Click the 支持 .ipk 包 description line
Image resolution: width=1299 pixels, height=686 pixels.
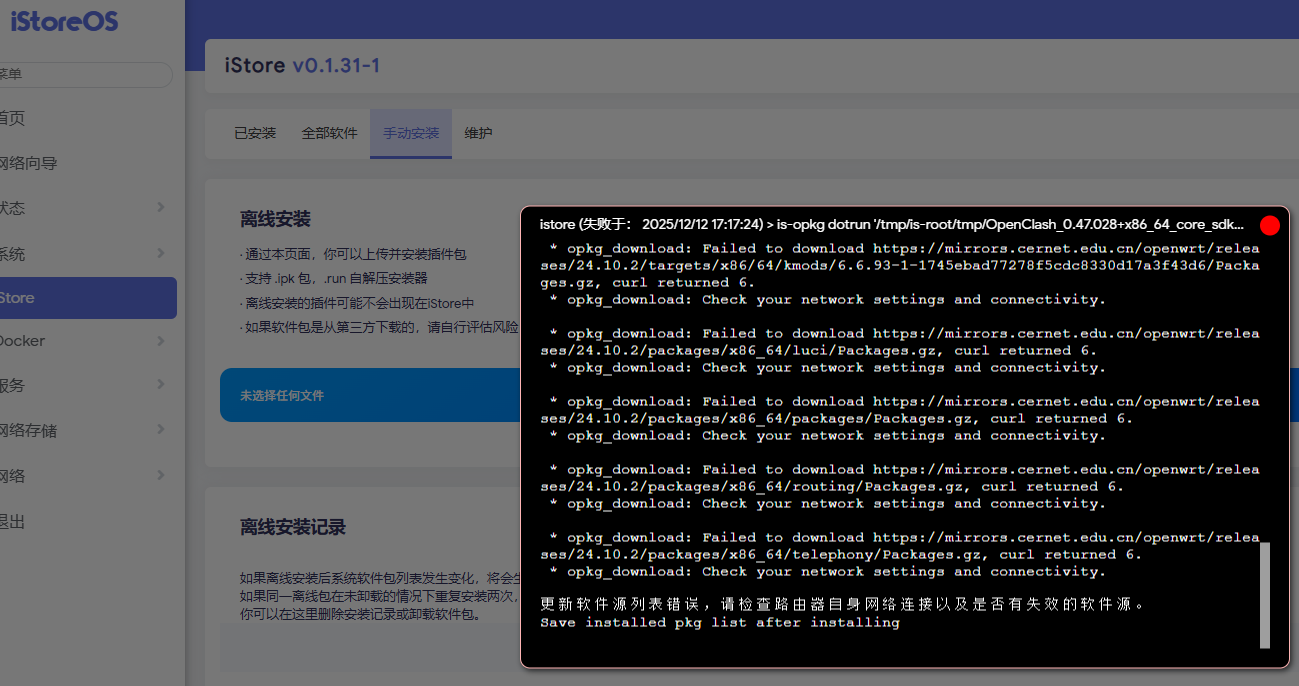(x=333, y=278)
